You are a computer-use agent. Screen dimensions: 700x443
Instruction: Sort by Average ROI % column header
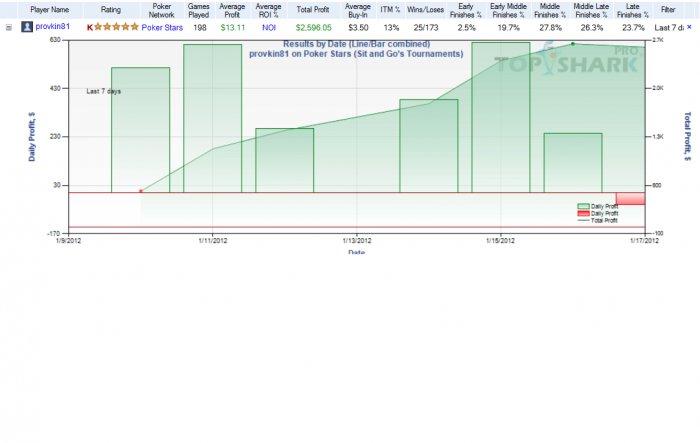coord(268,10)
